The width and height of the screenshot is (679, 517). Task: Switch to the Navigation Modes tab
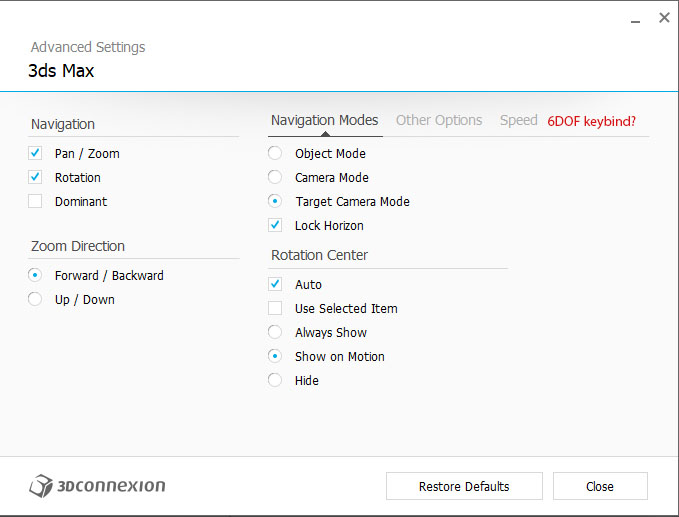pos(325,120)
